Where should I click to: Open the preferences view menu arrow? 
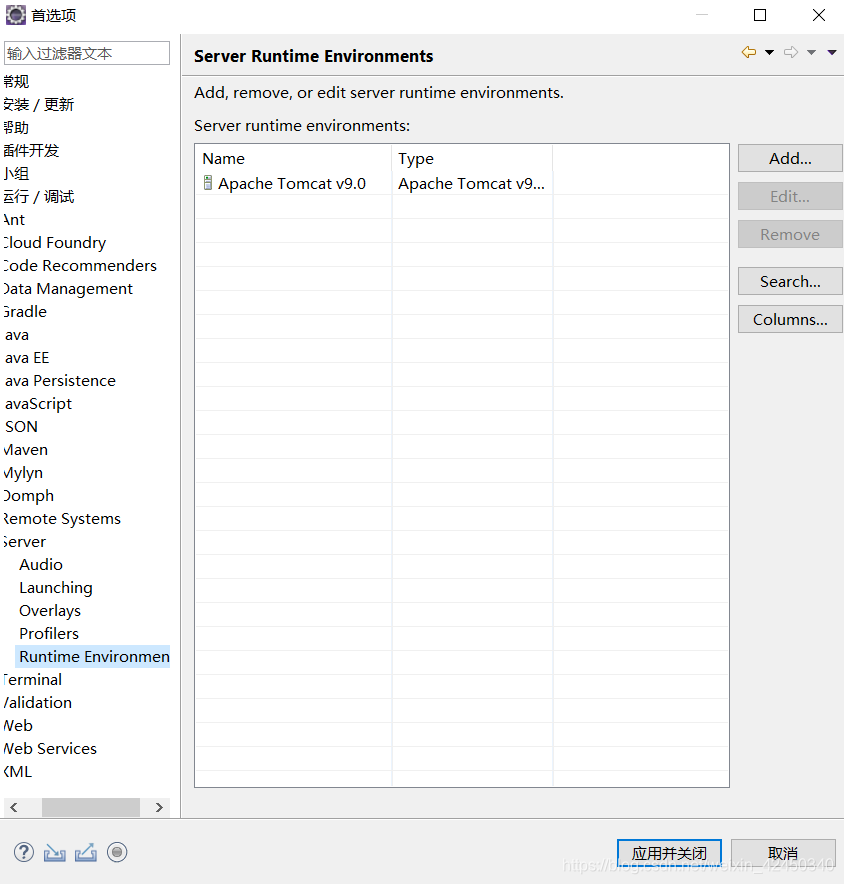coord(832,52)
